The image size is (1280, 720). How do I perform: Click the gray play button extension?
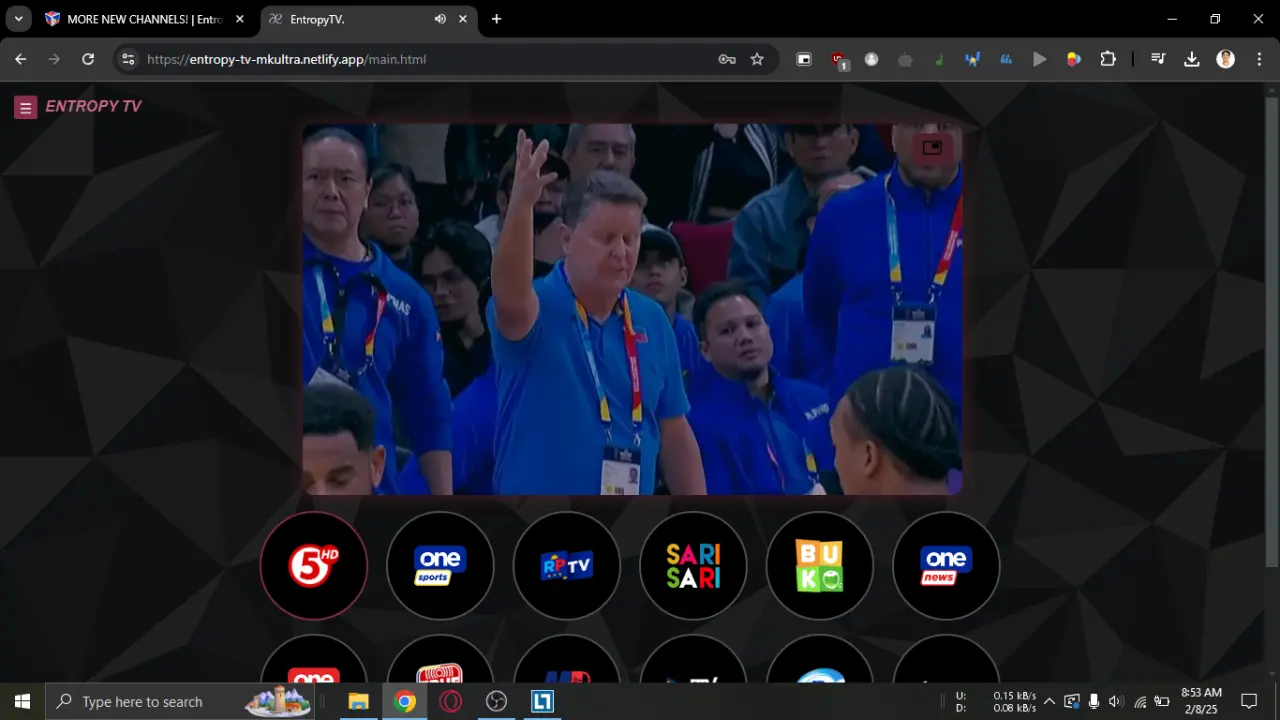tap(1040, 59)
